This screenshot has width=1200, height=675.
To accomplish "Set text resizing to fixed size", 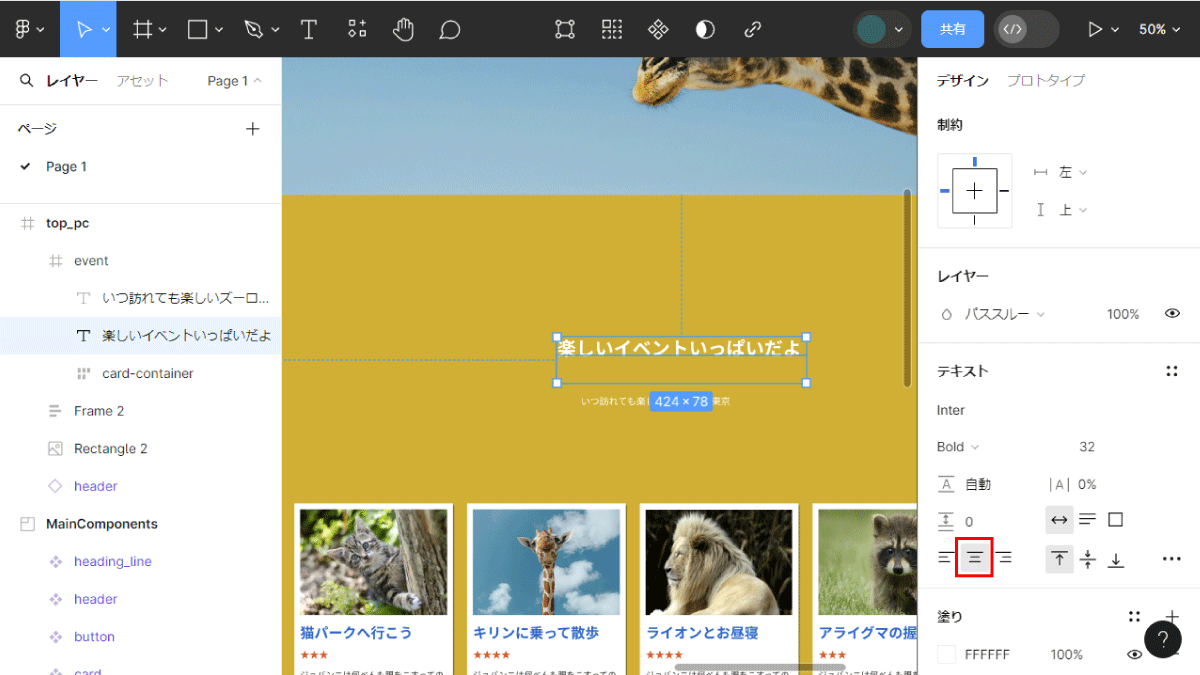I will (x=1116, y=520).
